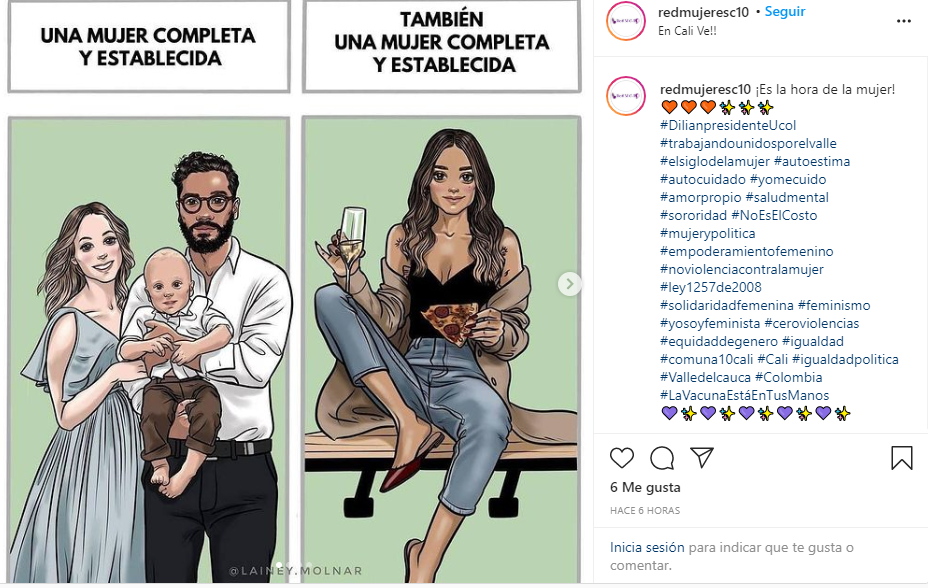Open the redmujeresc10 username in header

point(703,12)
